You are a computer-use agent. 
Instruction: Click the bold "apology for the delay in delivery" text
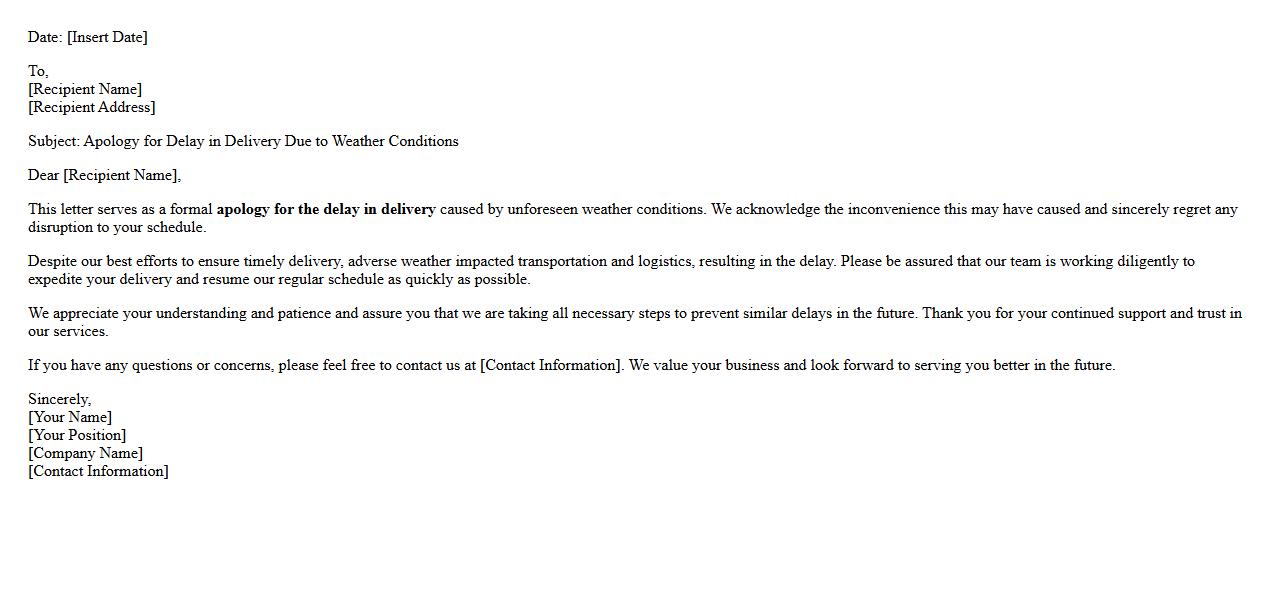[326, 209]
